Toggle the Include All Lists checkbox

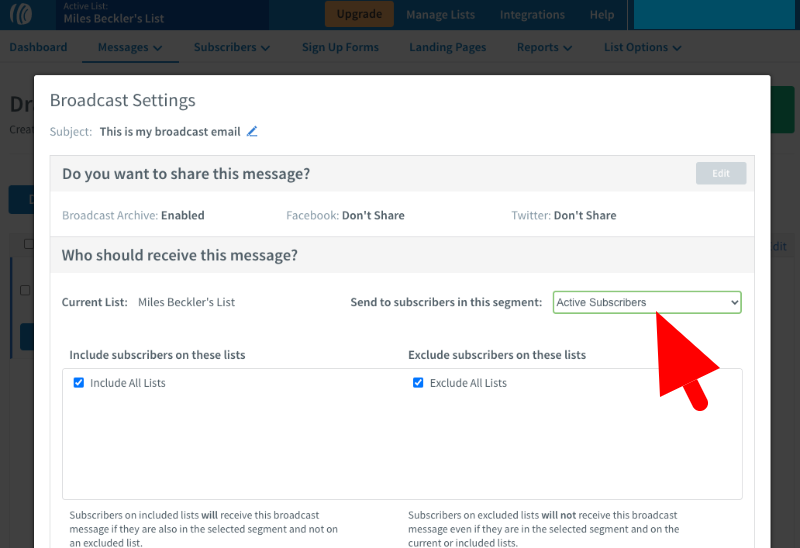tap(79, 383)
